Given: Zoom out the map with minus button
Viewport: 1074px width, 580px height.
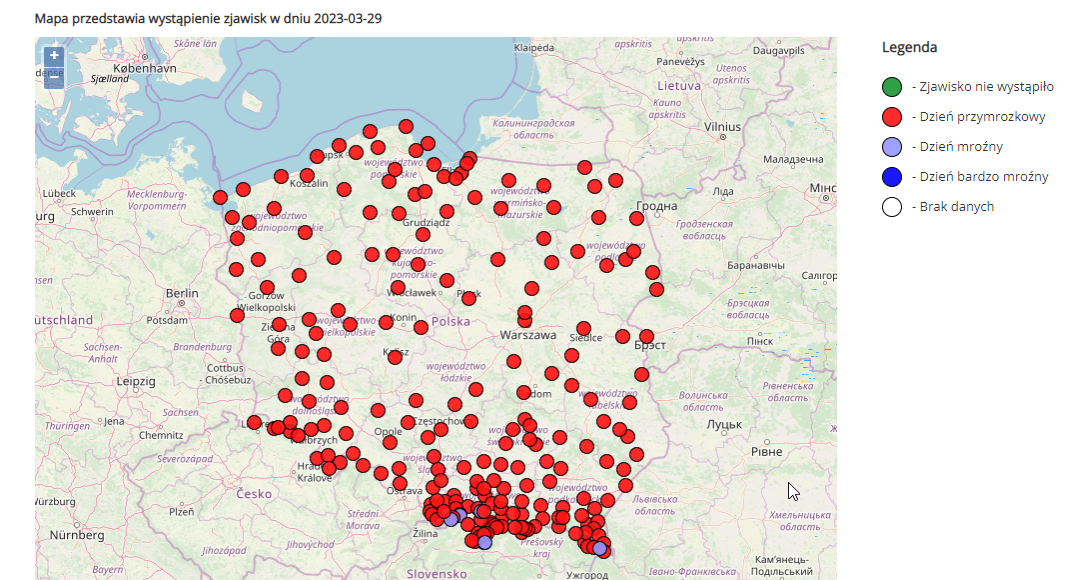Looking at the screenshot, I should point(54,77).
